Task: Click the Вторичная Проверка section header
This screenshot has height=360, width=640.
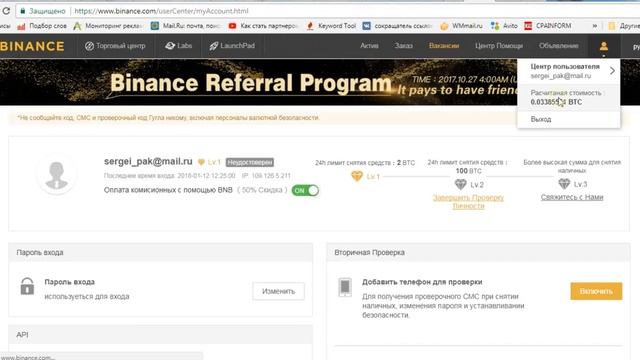Action: click(x=478, y=252)
